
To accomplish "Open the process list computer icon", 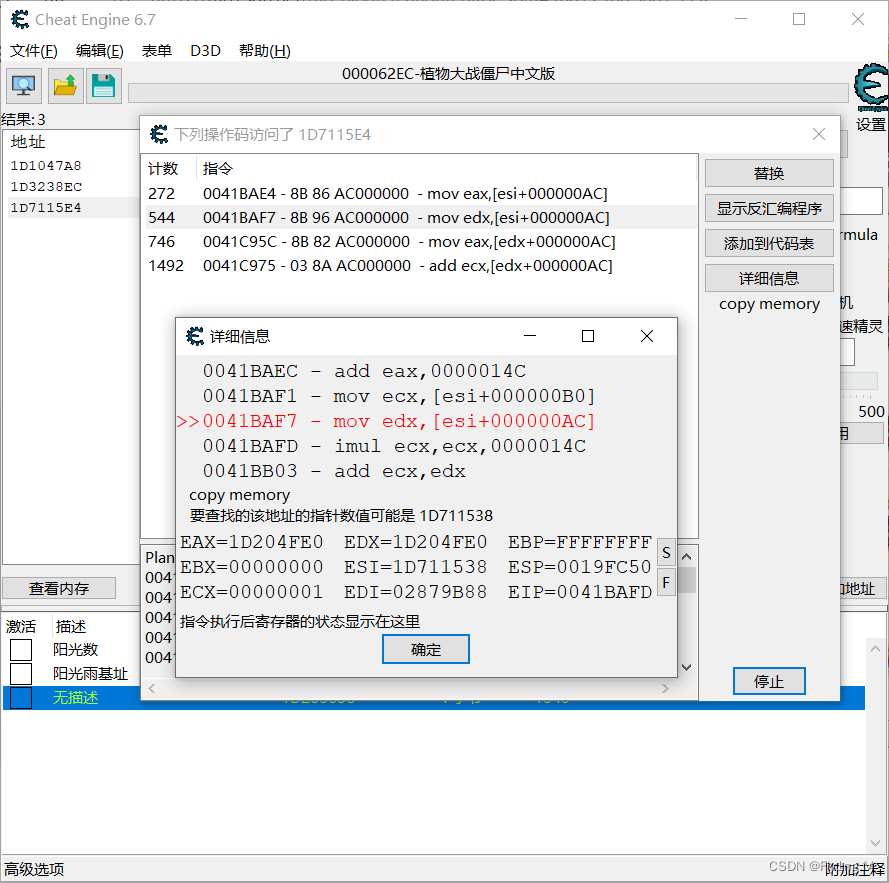I will [x=23, y=86].
